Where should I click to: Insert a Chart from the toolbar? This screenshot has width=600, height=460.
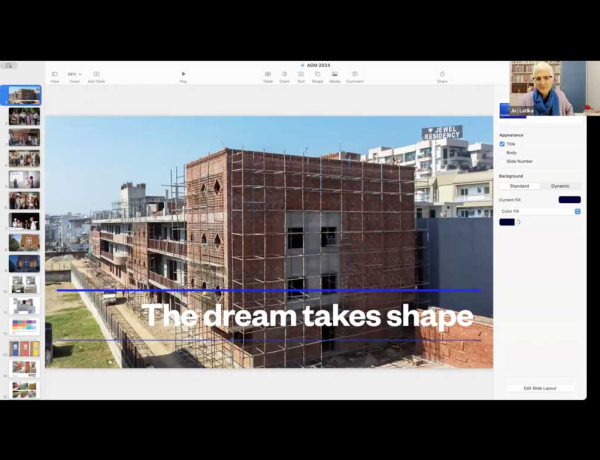(284, 75)
